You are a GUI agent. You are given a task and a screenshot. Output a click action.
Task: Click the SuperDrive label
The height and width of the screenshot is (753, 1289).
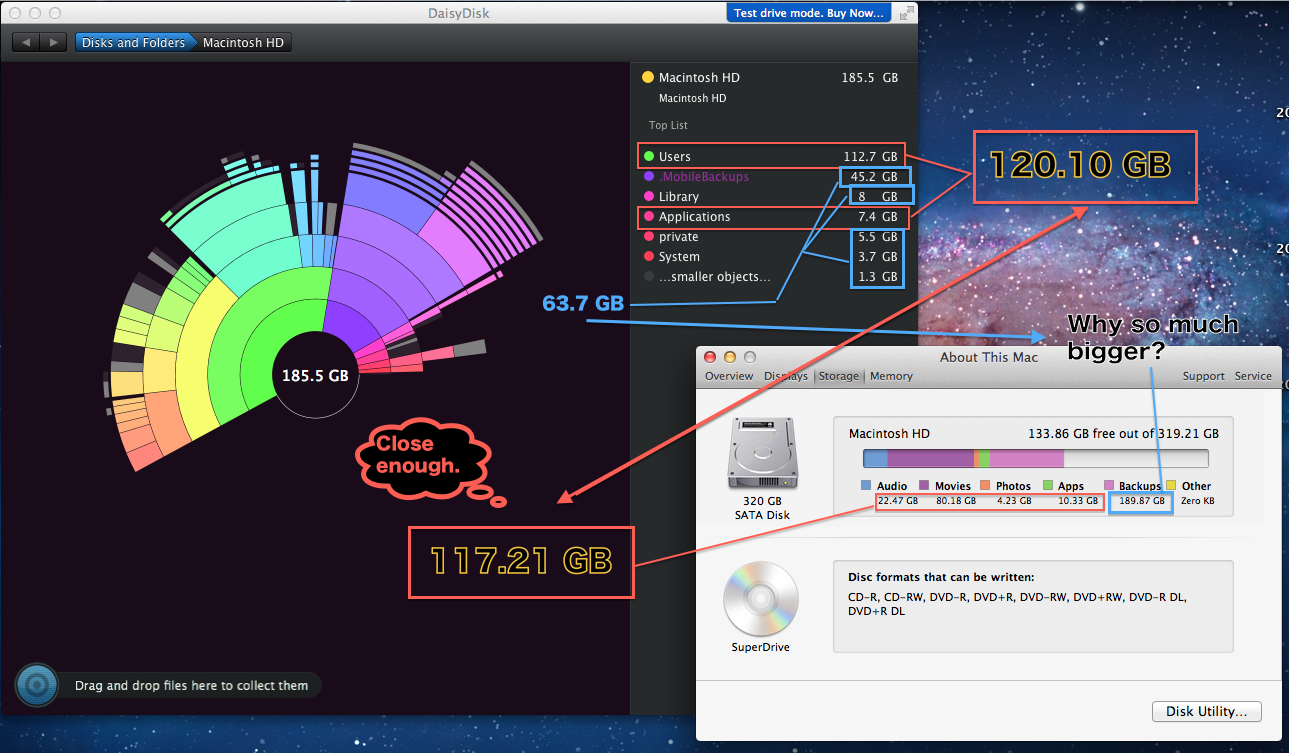[x=760, y=647]
